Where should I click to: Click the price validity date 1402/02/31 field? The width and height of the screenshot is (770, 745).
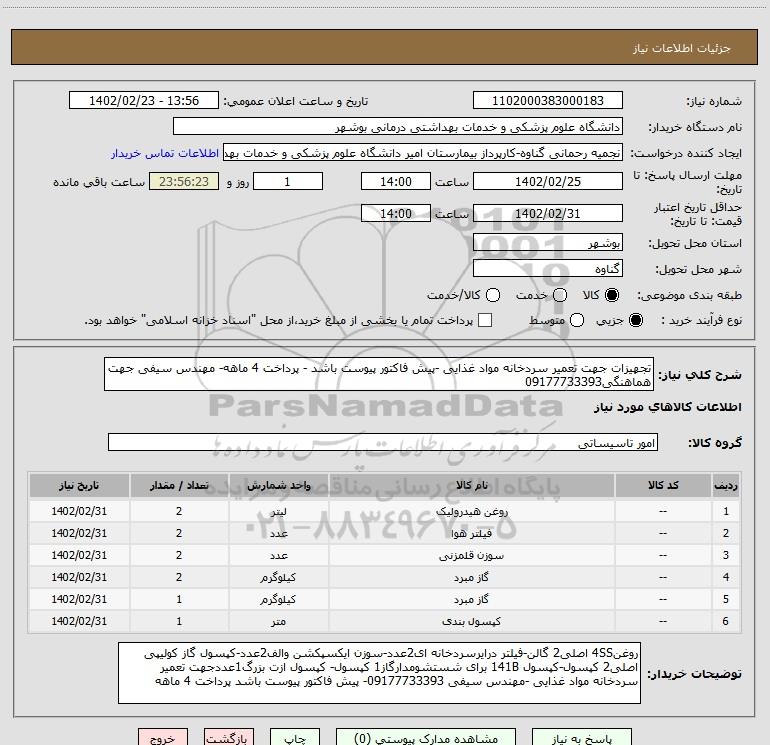[547, 214]
